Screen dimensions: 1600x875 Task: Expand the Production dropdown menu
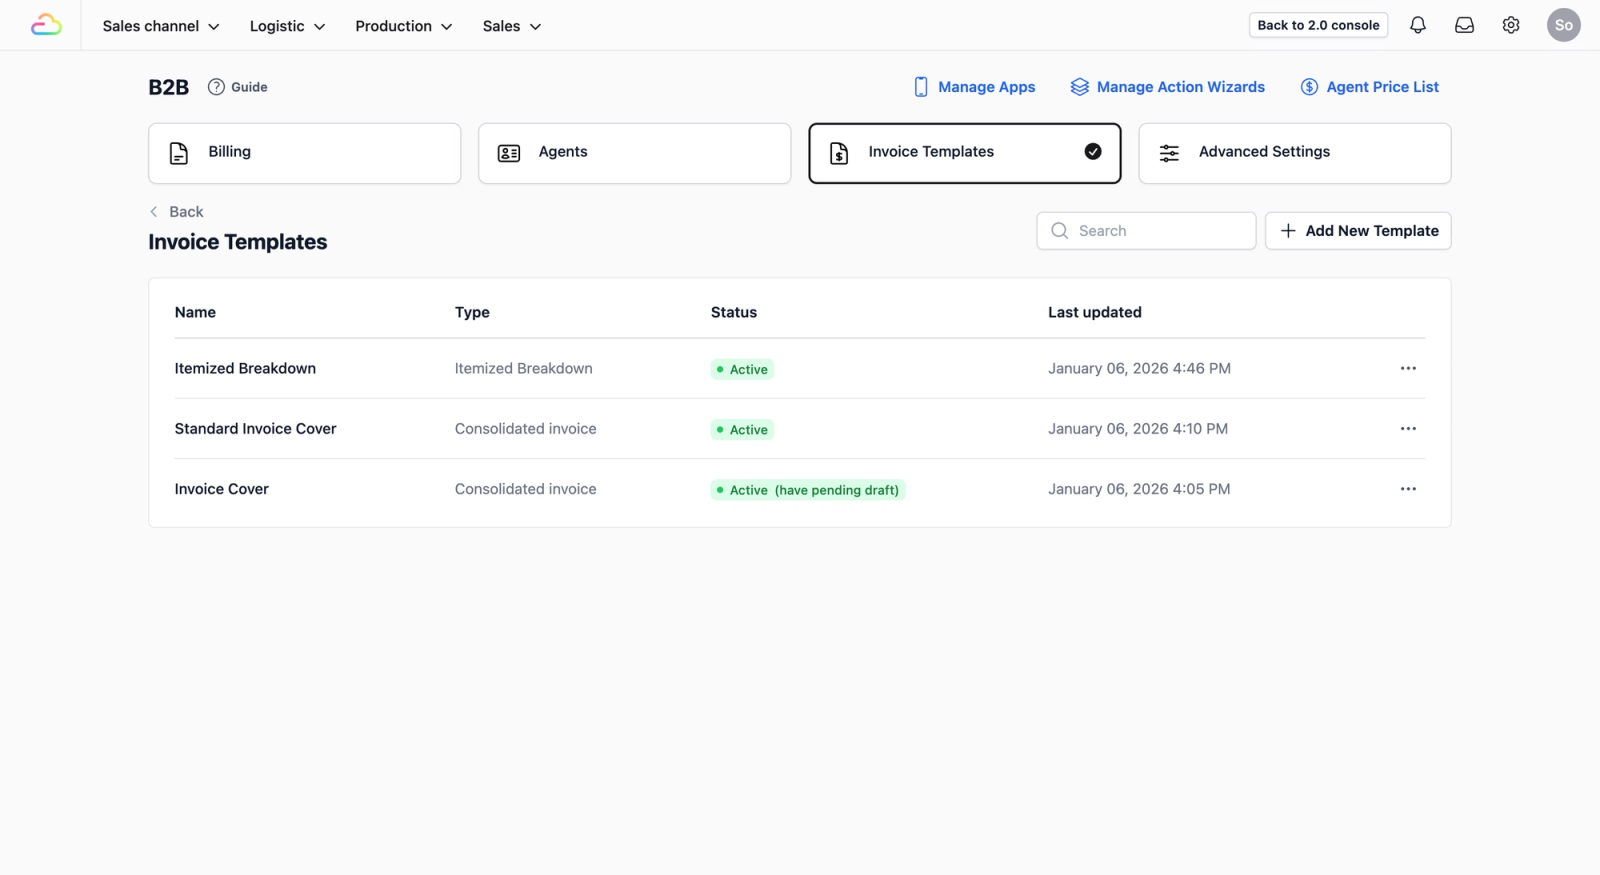click(x=403, y=26)
